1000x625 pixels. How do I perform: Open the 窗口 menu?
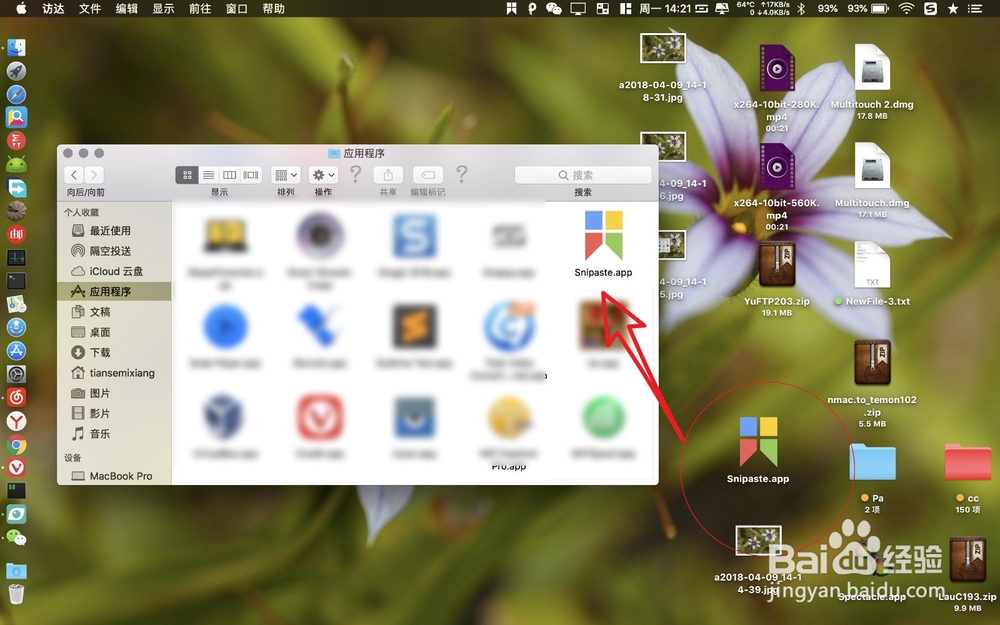click(237, 8)
